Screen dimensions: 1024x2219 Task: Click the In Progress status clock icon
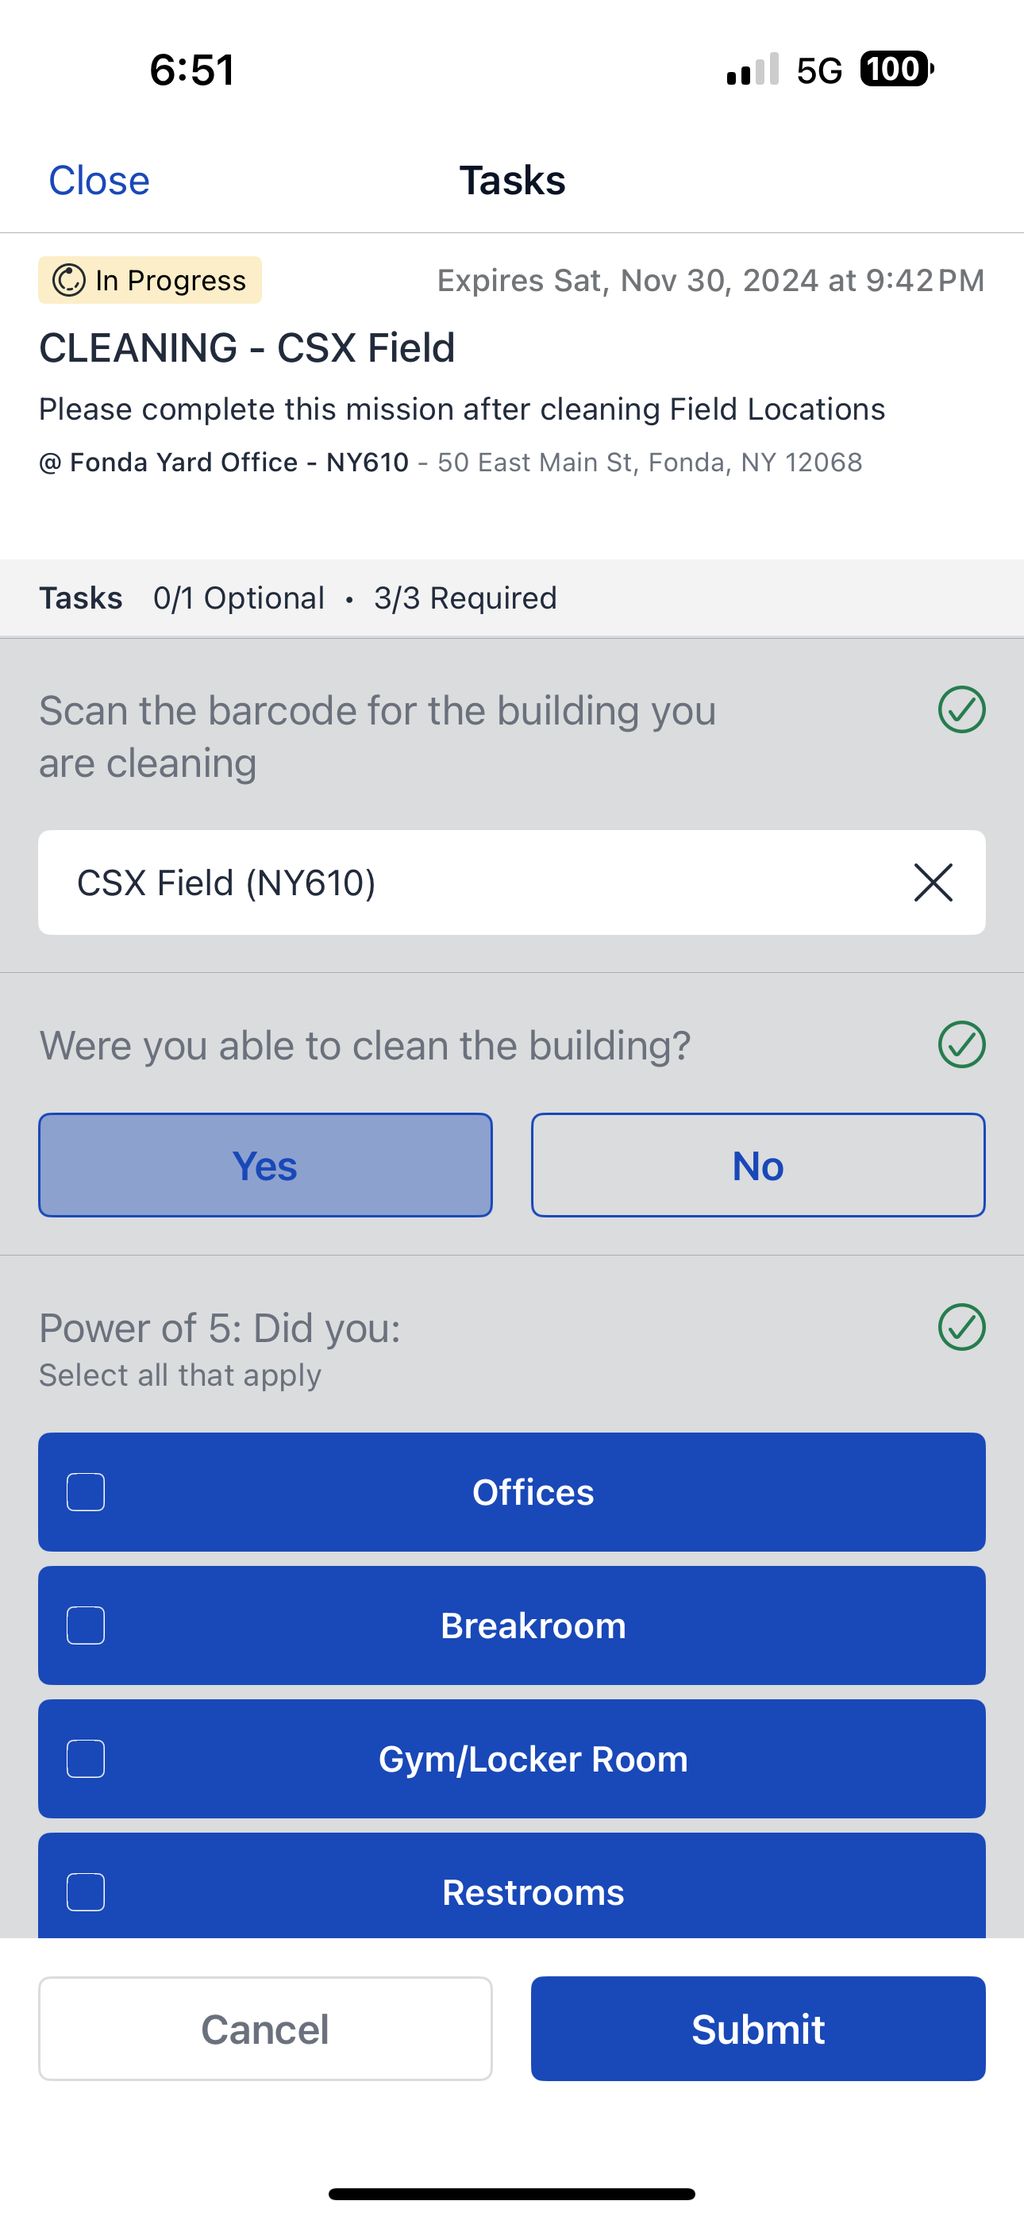69,281
